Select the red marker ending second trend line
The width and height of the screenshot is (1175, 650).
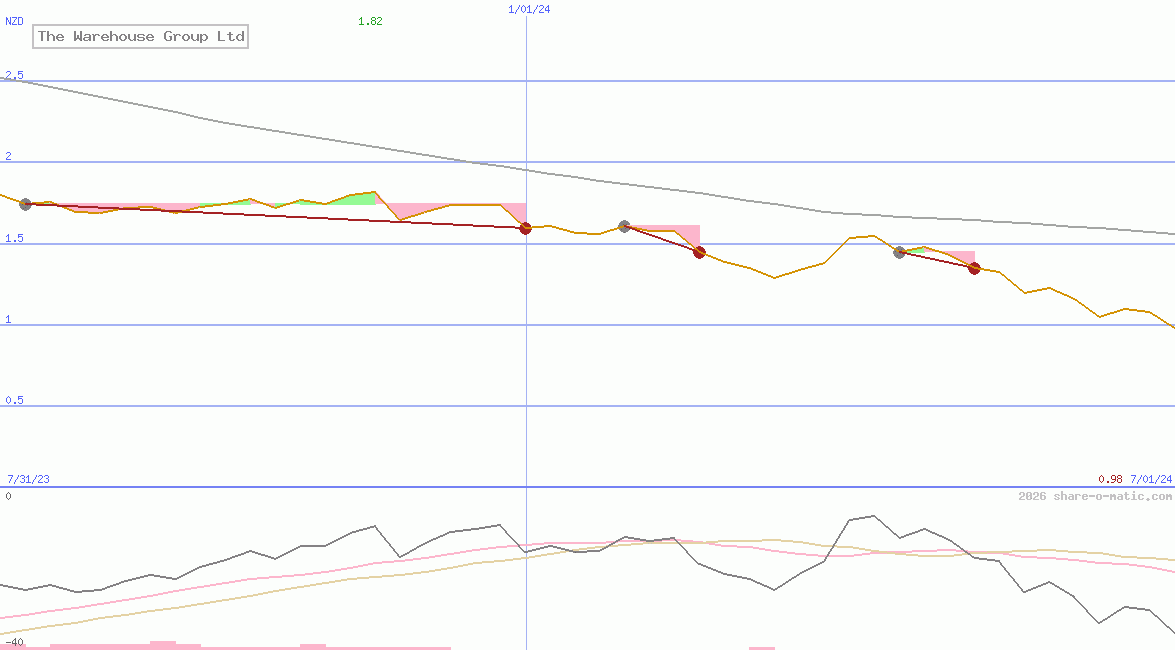point(699,253)
